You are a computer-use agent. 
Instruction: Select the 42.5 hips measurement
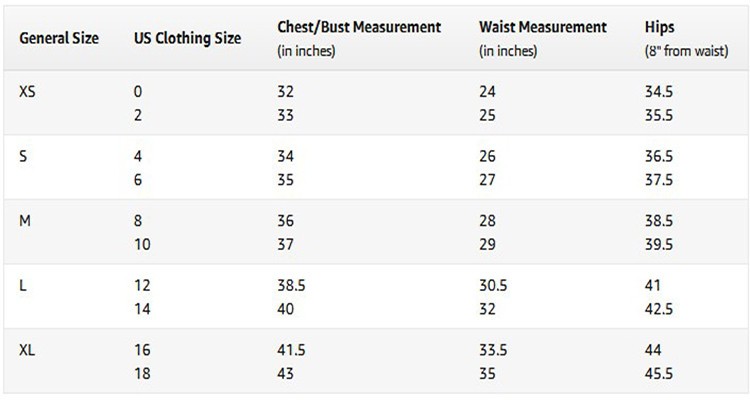pyautogui.click(x=659, y=309)
